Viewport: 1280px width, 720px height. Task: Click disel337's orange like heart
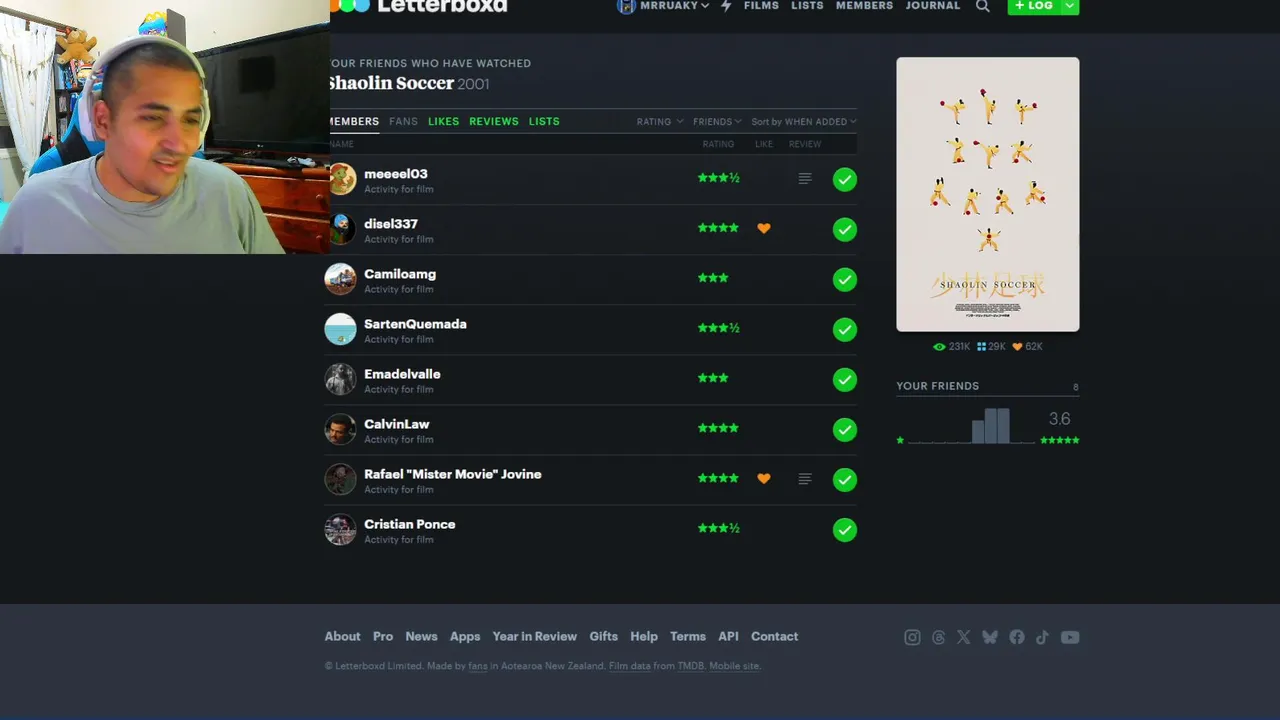pyautogui.click(x=764, y=229)
